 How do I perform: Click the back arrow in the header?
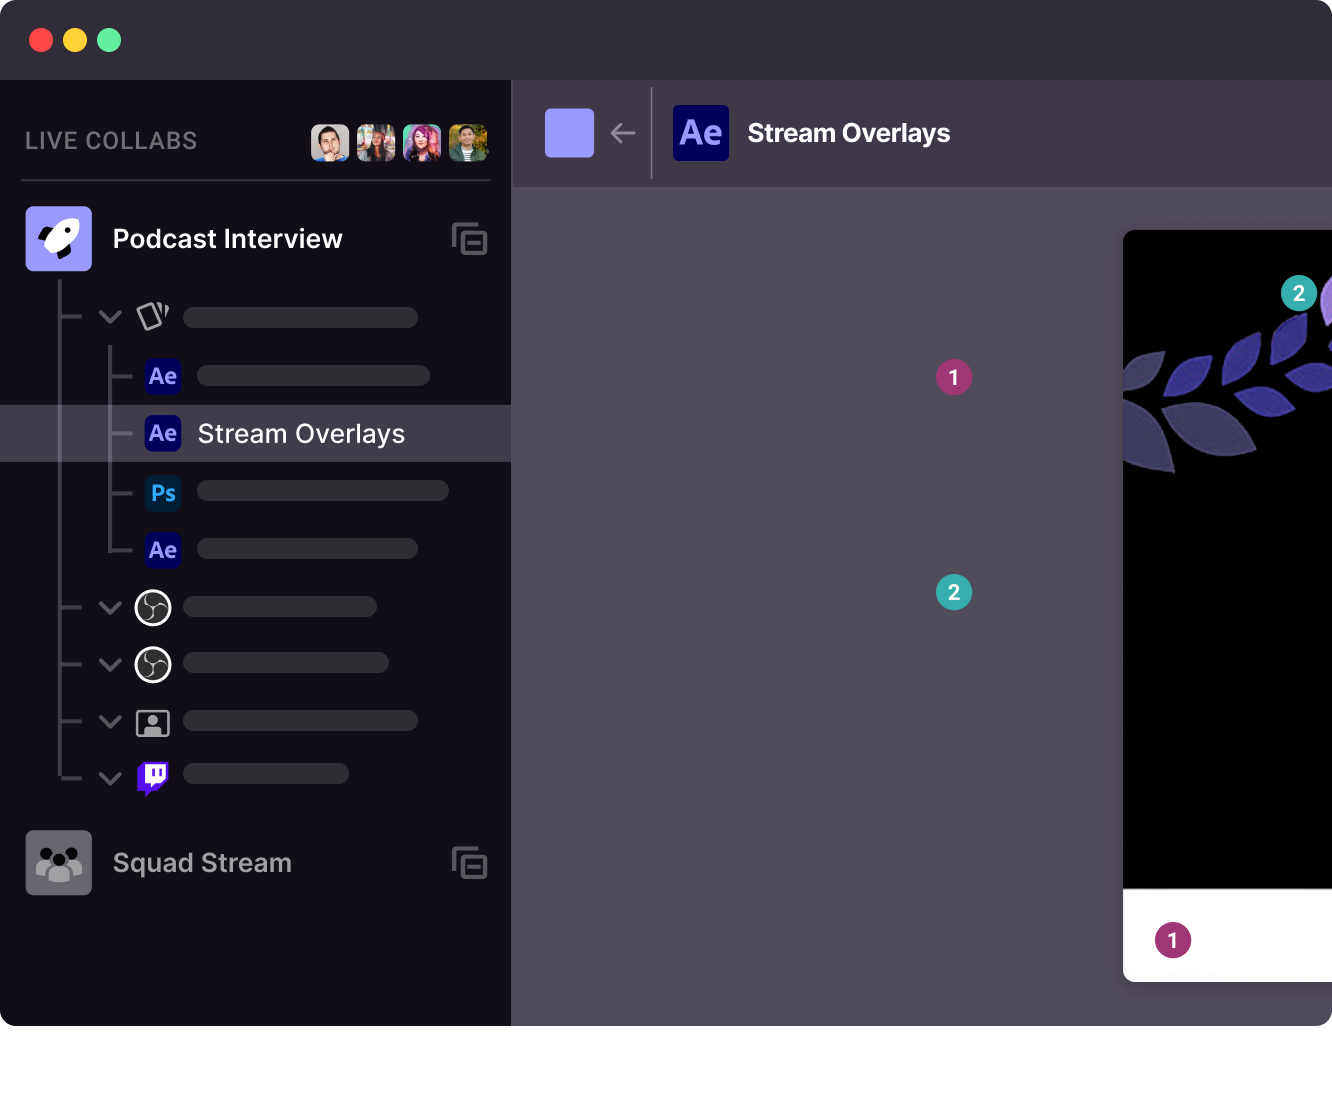point(623,133)
